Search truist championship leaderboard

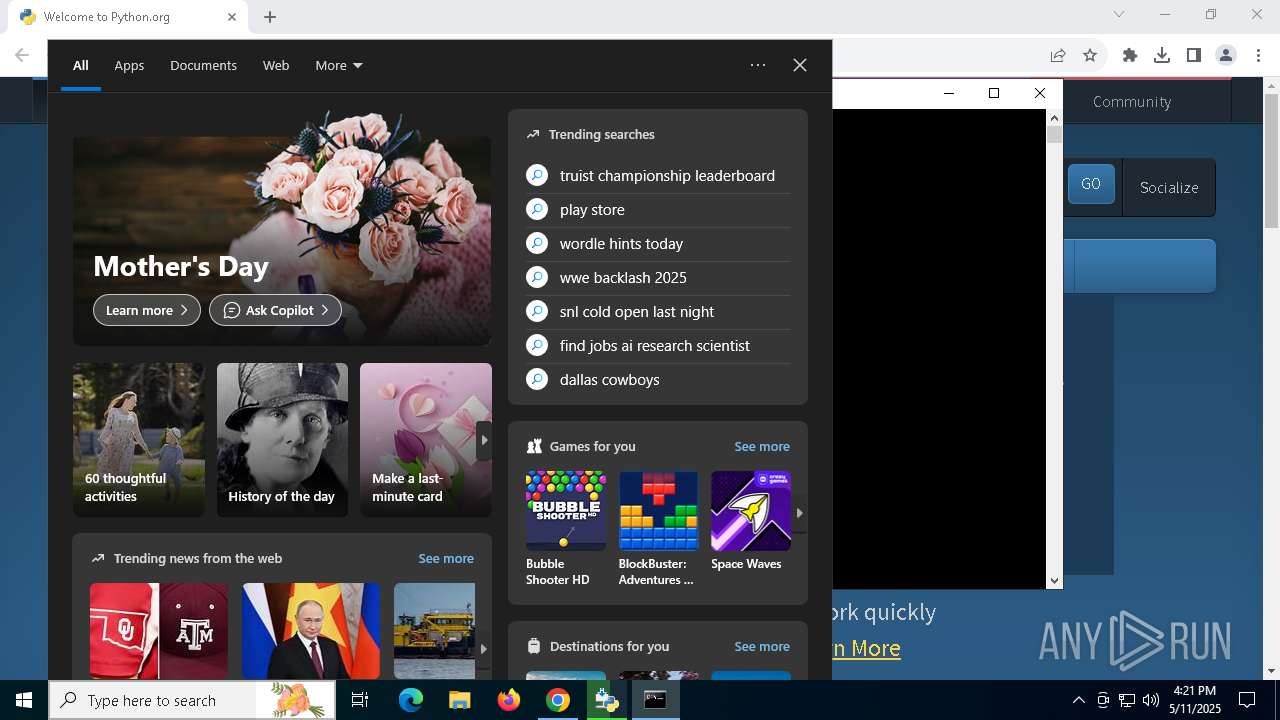pyautogui.click(x=658, y=176)
